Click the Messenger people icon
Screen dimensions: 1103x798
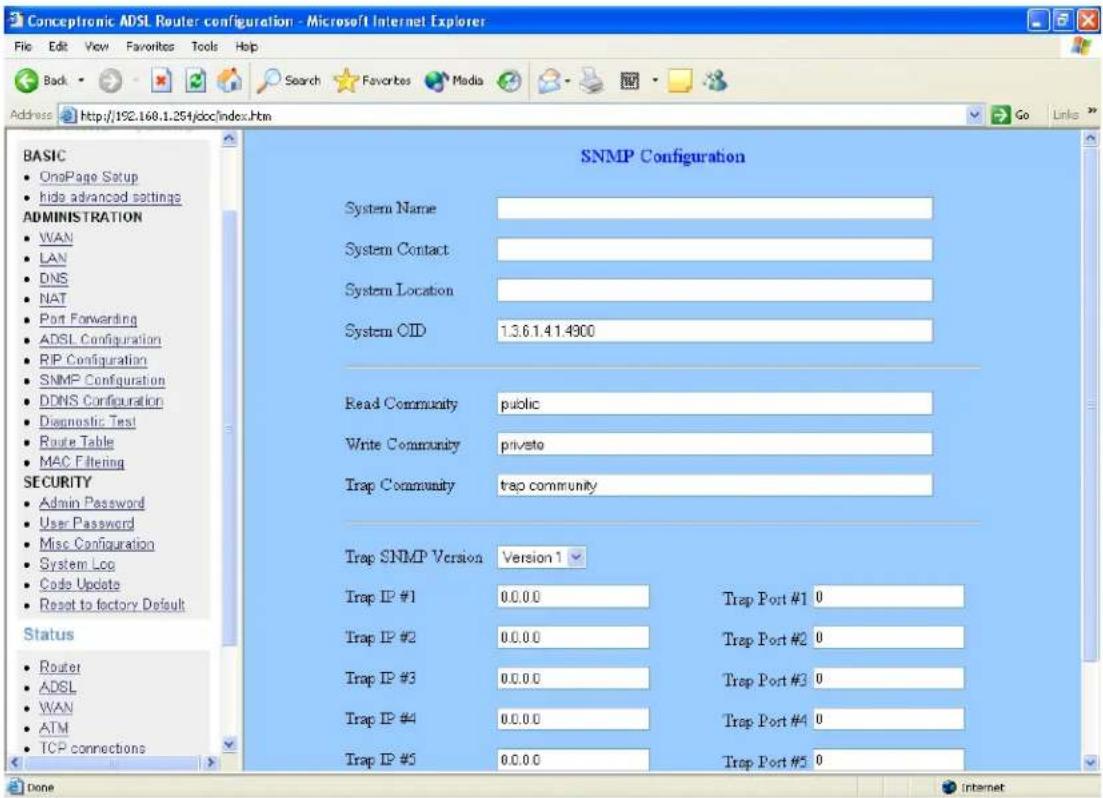click(716, 81)
